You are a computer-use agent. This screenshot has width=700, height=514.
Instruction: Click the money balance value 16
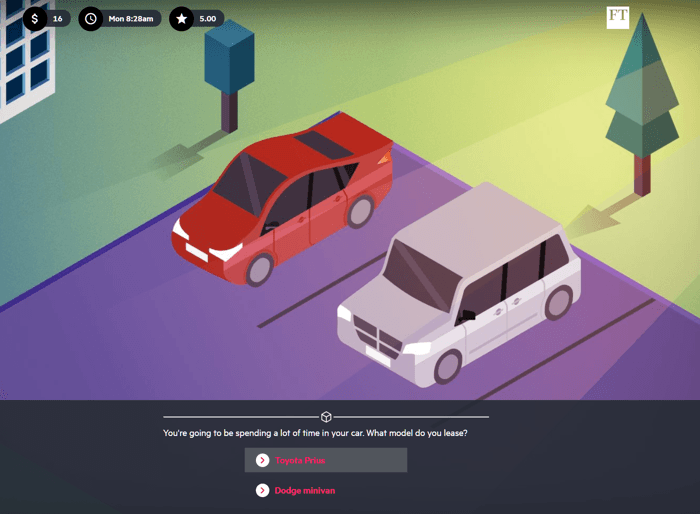point(57,18)
